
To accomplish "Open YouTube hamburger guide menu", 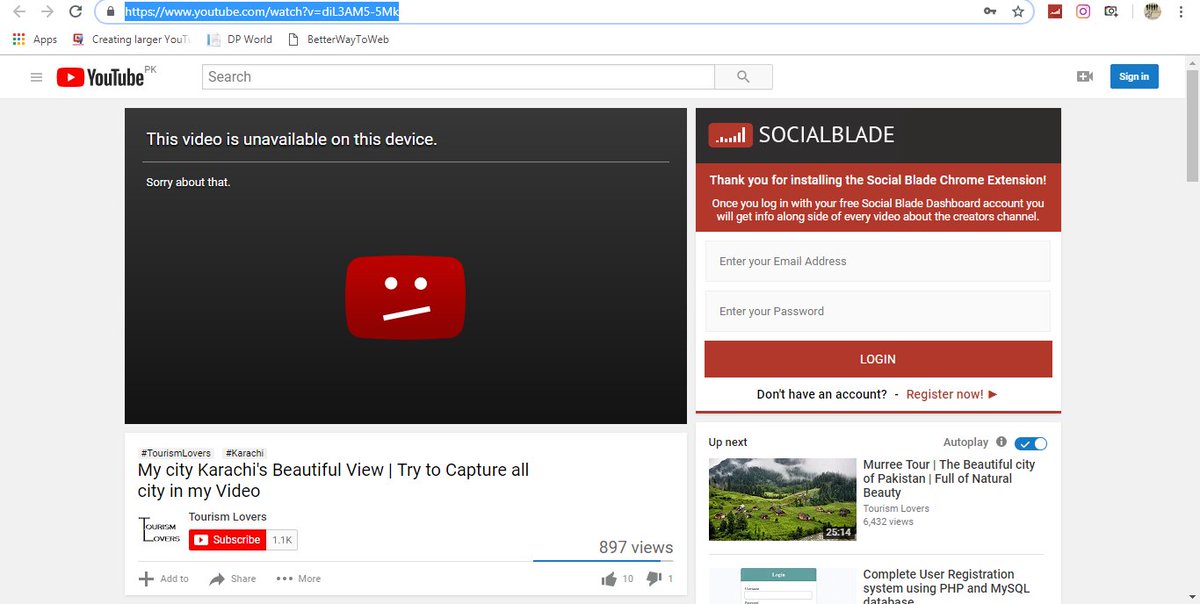I will coord(37,77).
